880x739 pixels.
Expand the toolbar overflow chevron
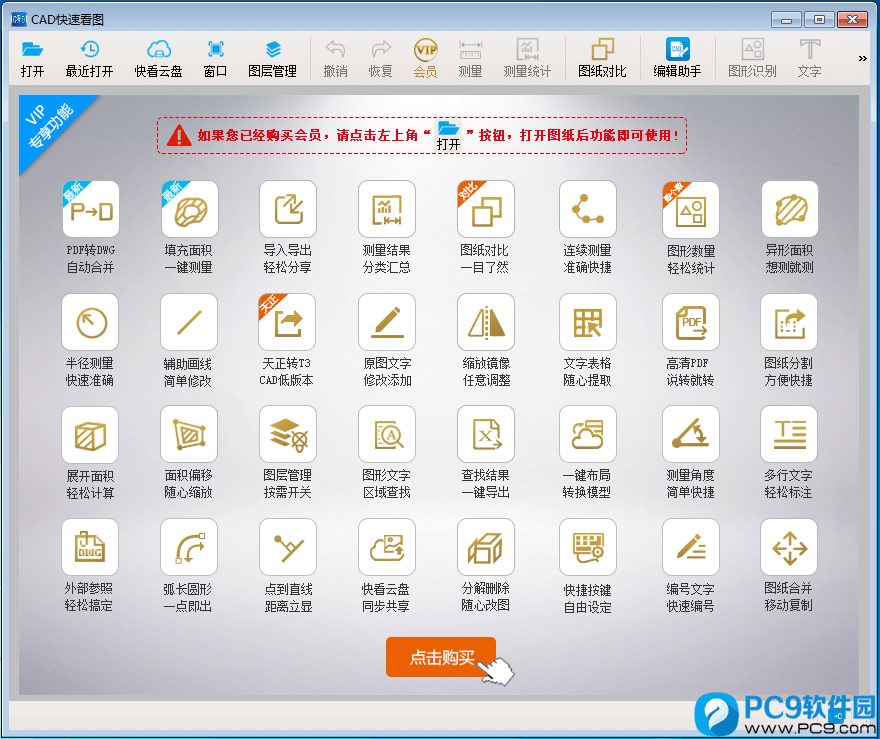click(863, 58)
